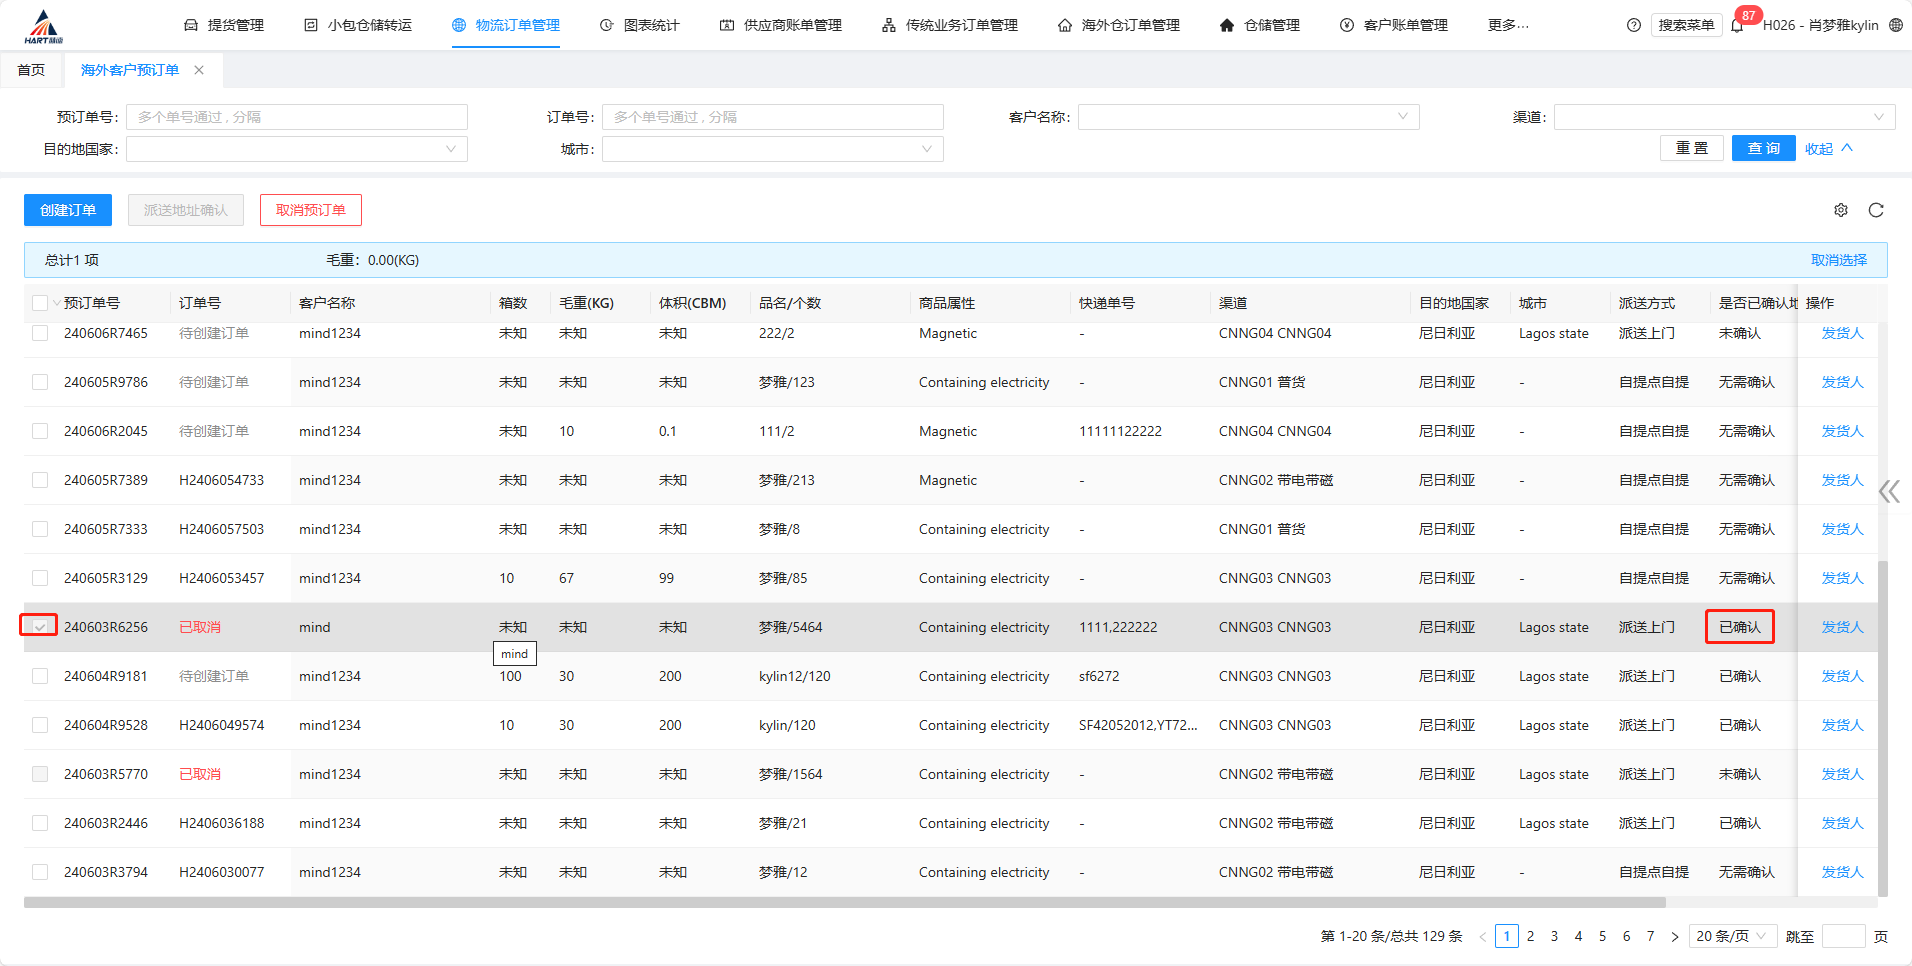Click the HART logo
This screenshot has width=1912, height=966.
pyautogui.click(x=43, y=26)
